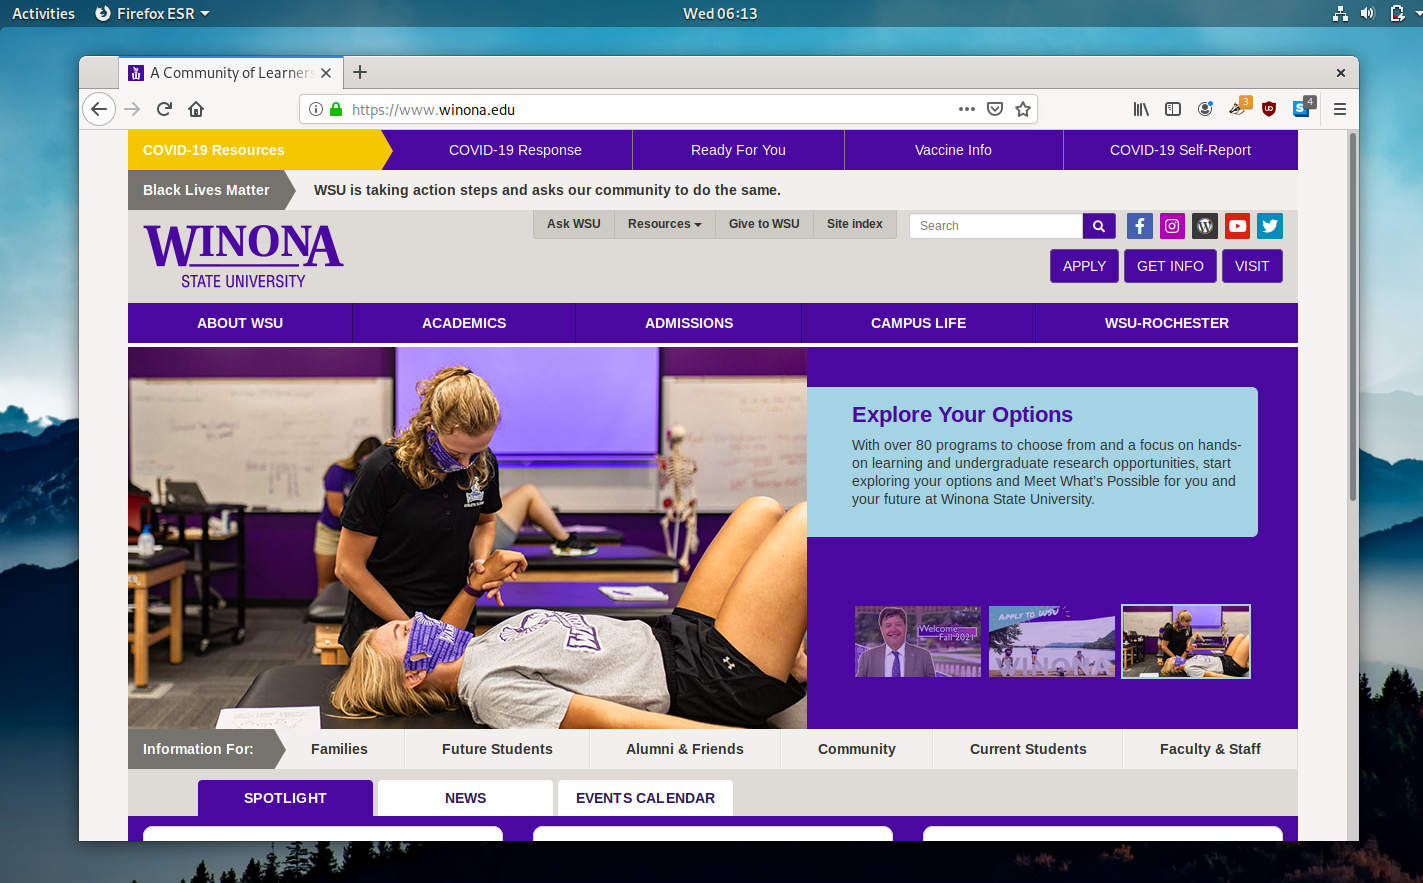This screenshot has width=1423, height=883.
Task: Click the GET INFO button
Action: pyautogui.click(x=1170, y=266)
